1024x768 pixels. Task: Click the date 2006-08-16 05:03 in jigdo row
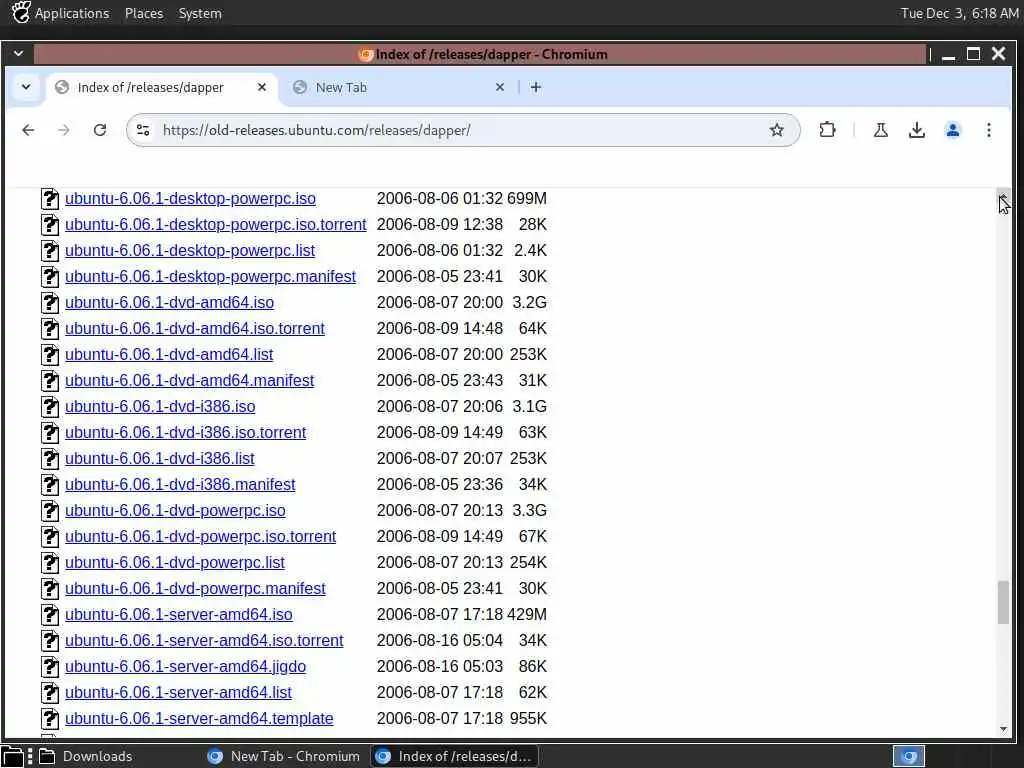point(440,667)
